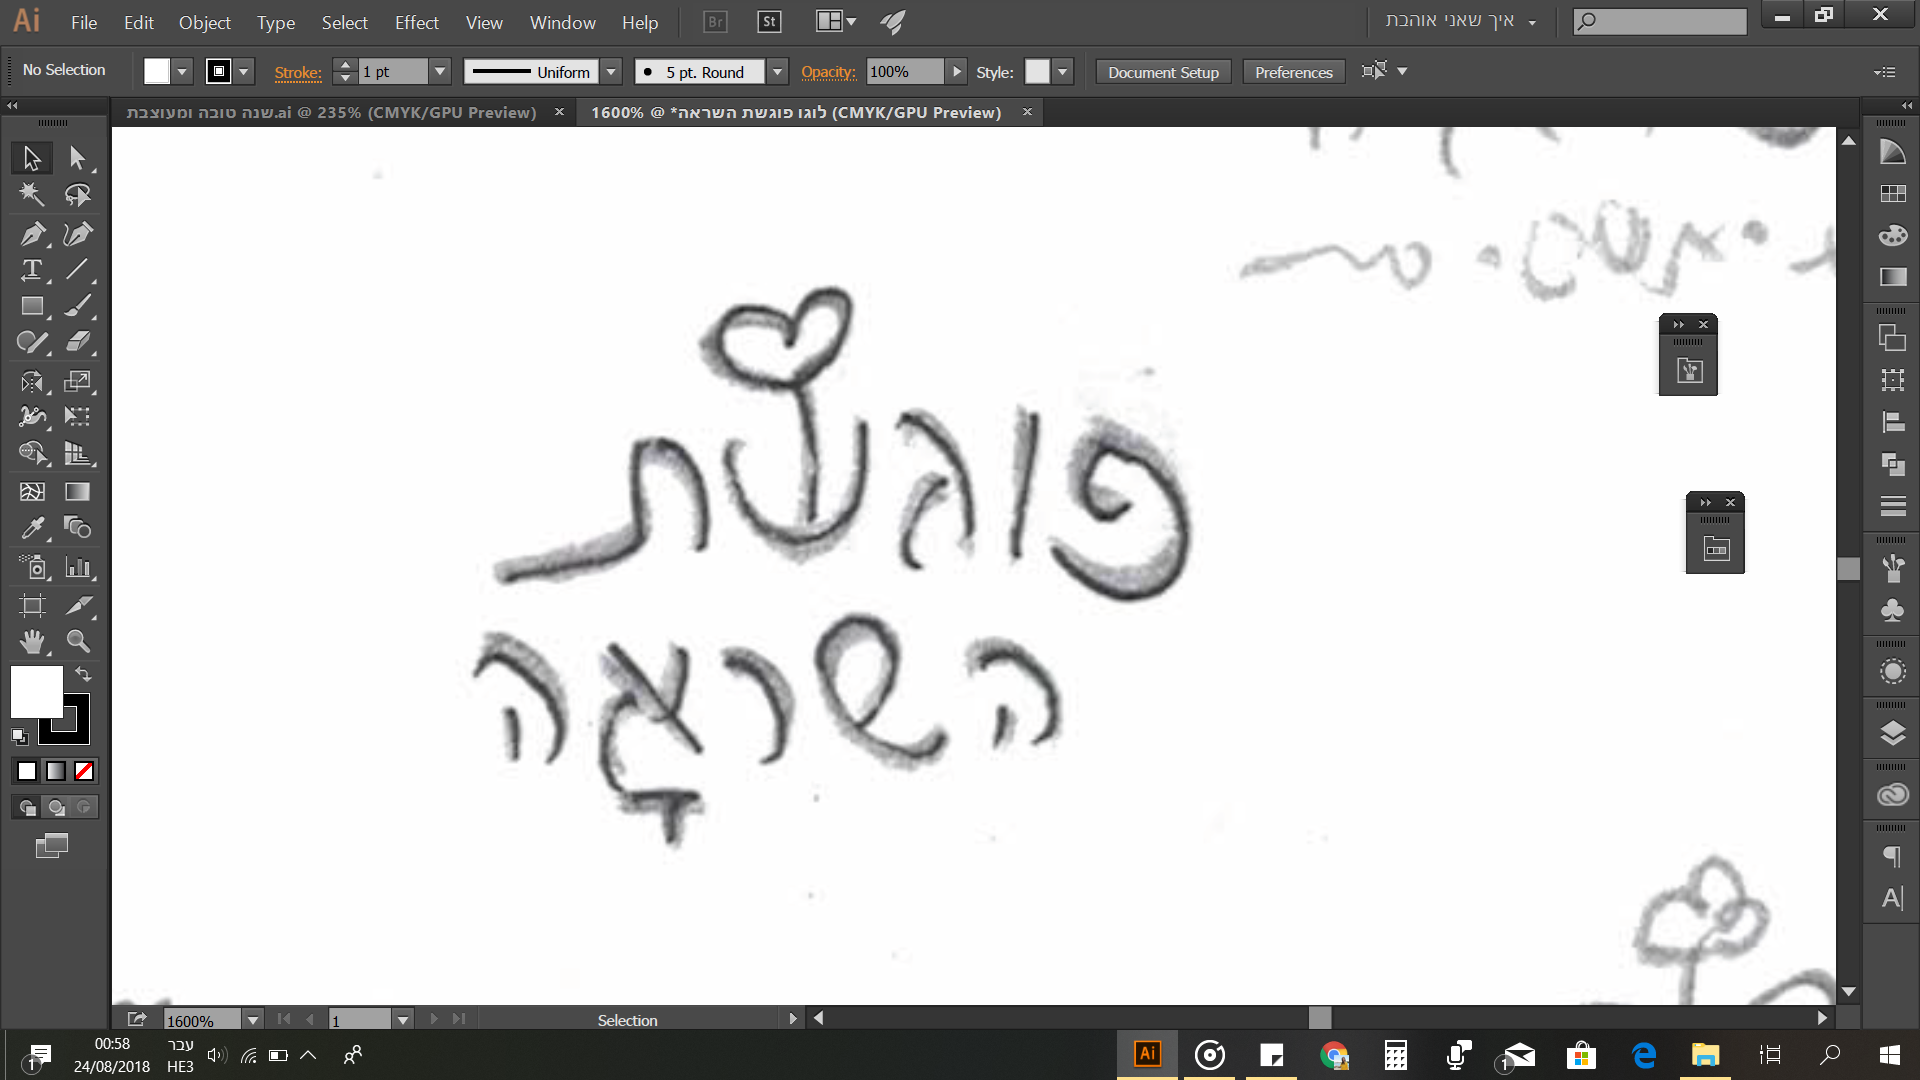Open the Stroke variable width profile dropdown
This screenshot has width=1920, height=1080.
[x=611, y=71]
